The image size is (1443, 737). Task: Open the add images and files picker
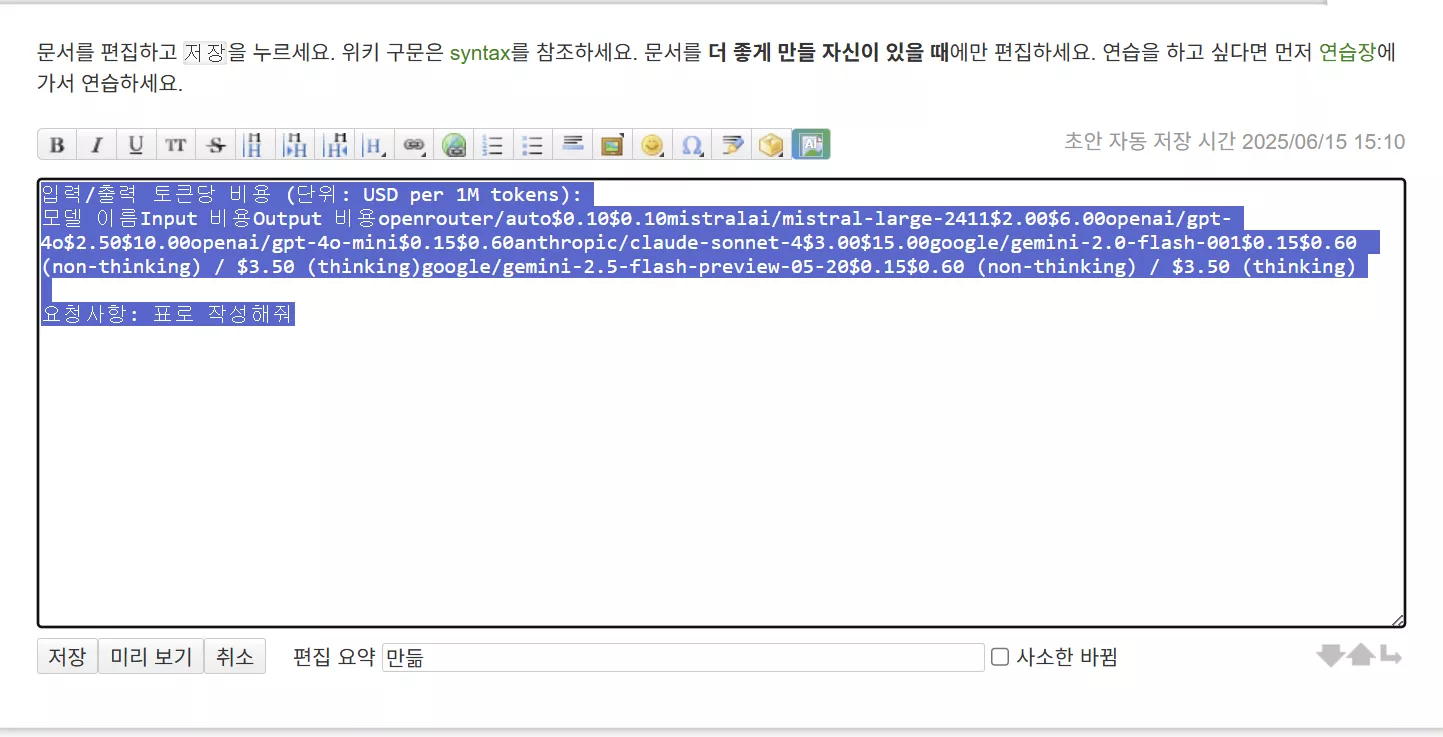[612, 145]
